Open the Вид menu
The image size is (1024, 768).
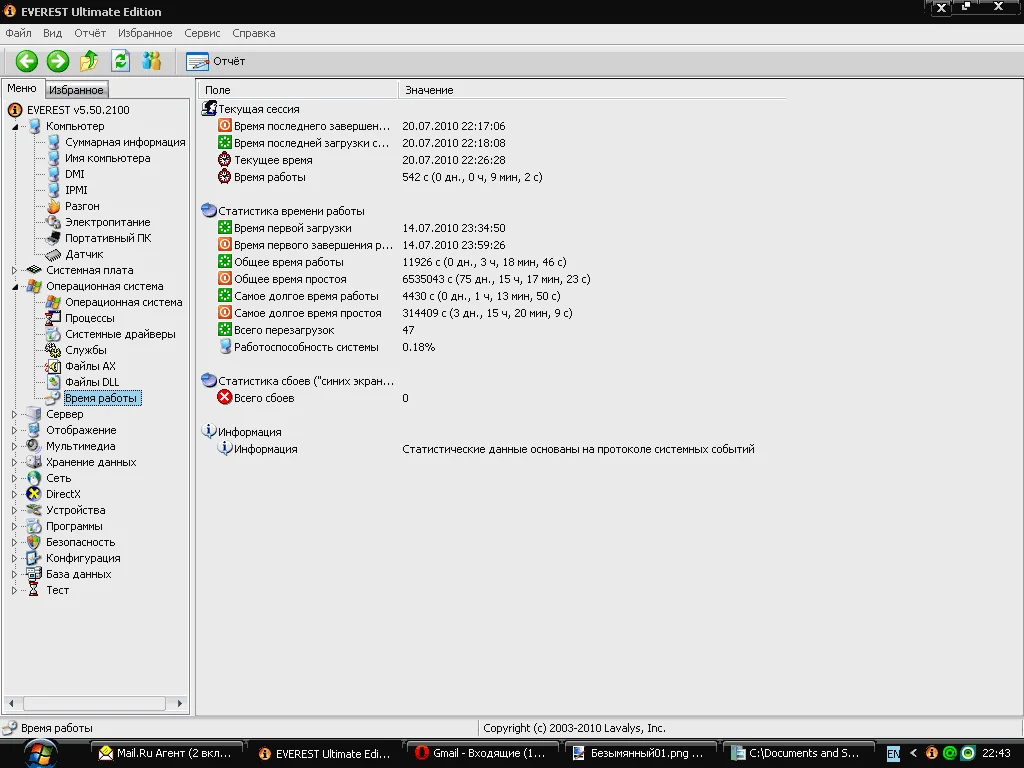[52, 33]
